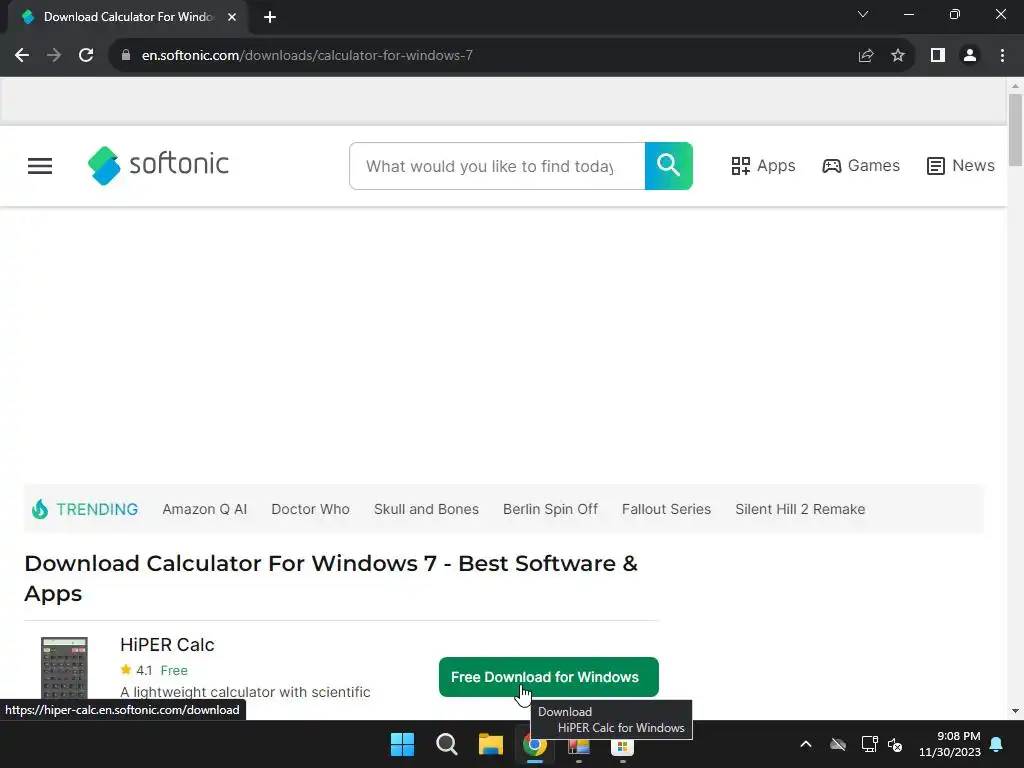Bookmark this tab with the star icon
The height and width of the screenshot is (768, 1024).
tap(898, 56)
